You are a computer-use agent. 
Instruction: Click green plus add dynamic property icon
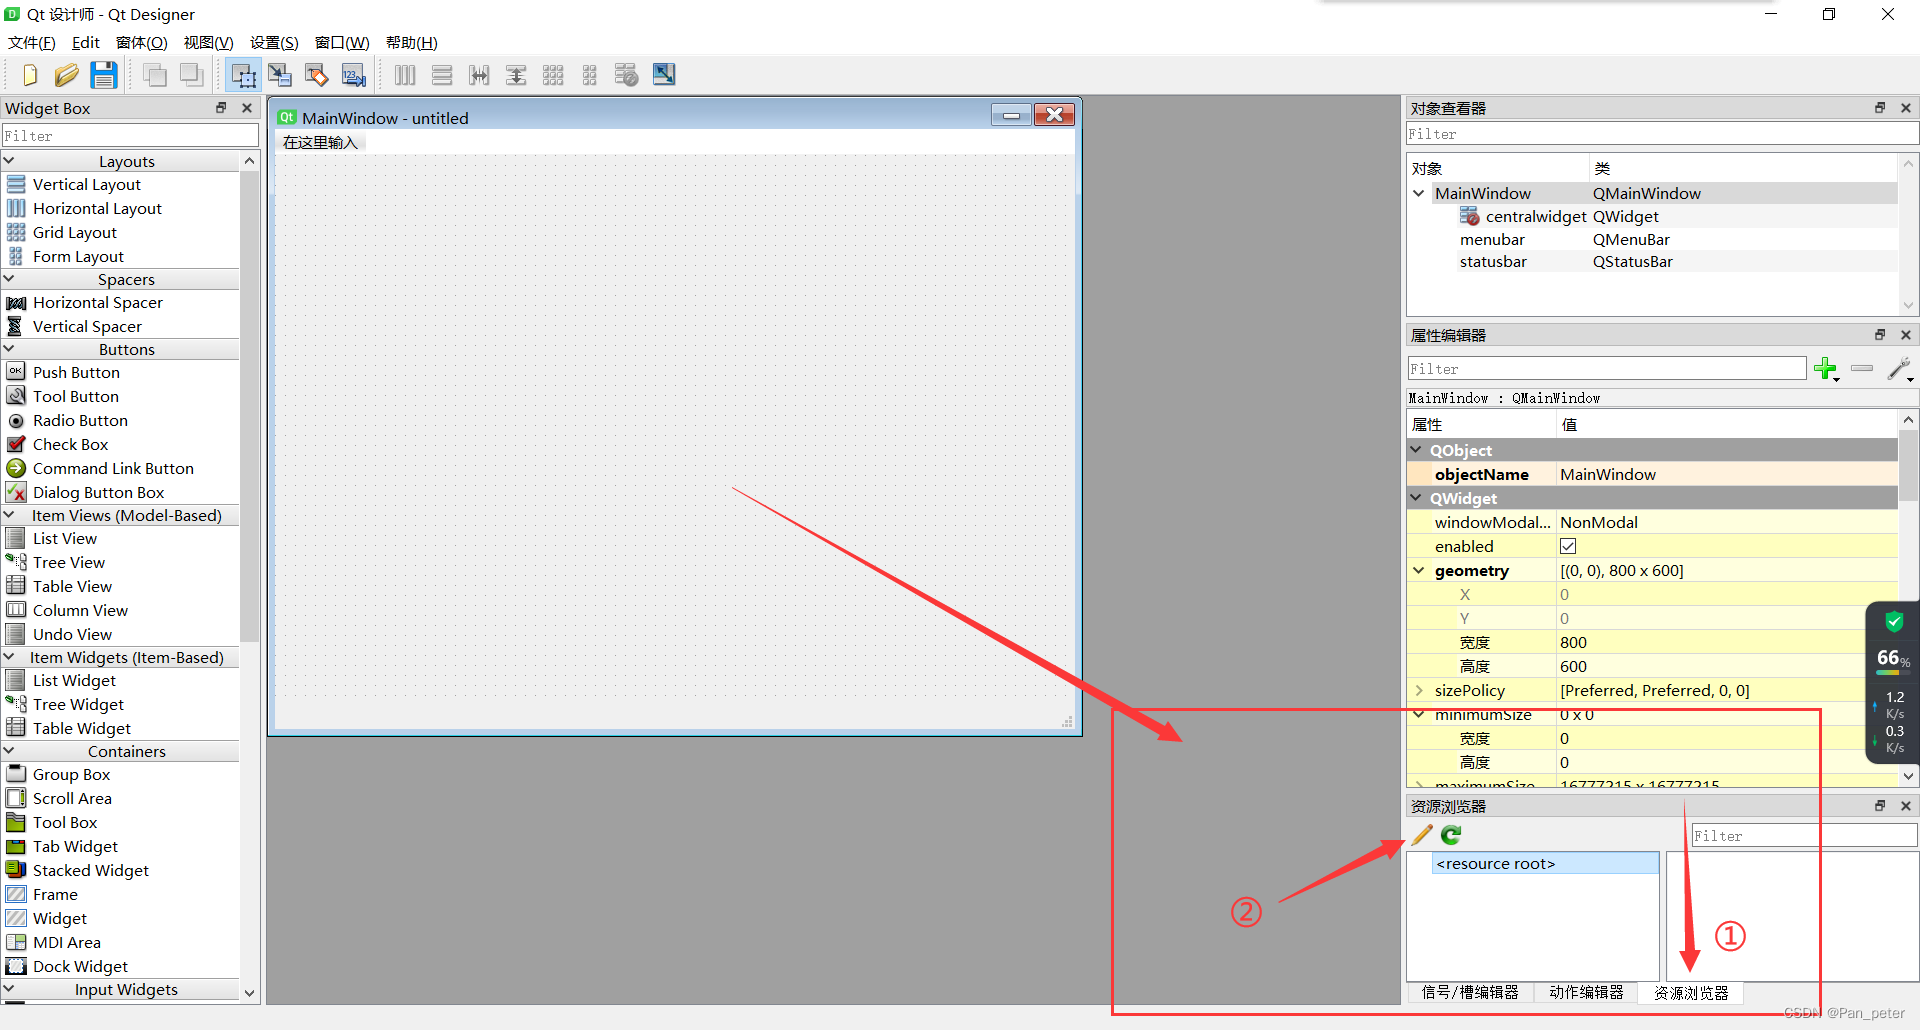1826,369
